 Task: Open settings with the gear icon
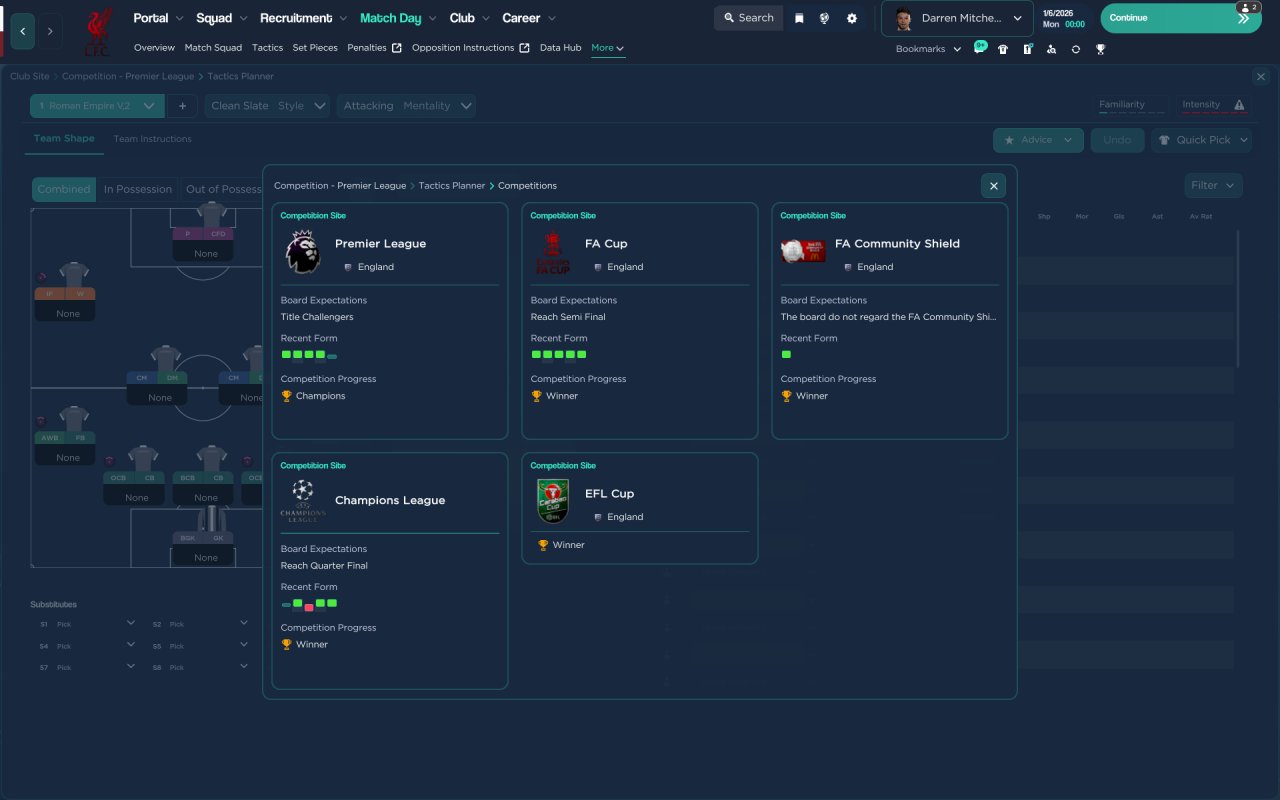pos(851,18)
